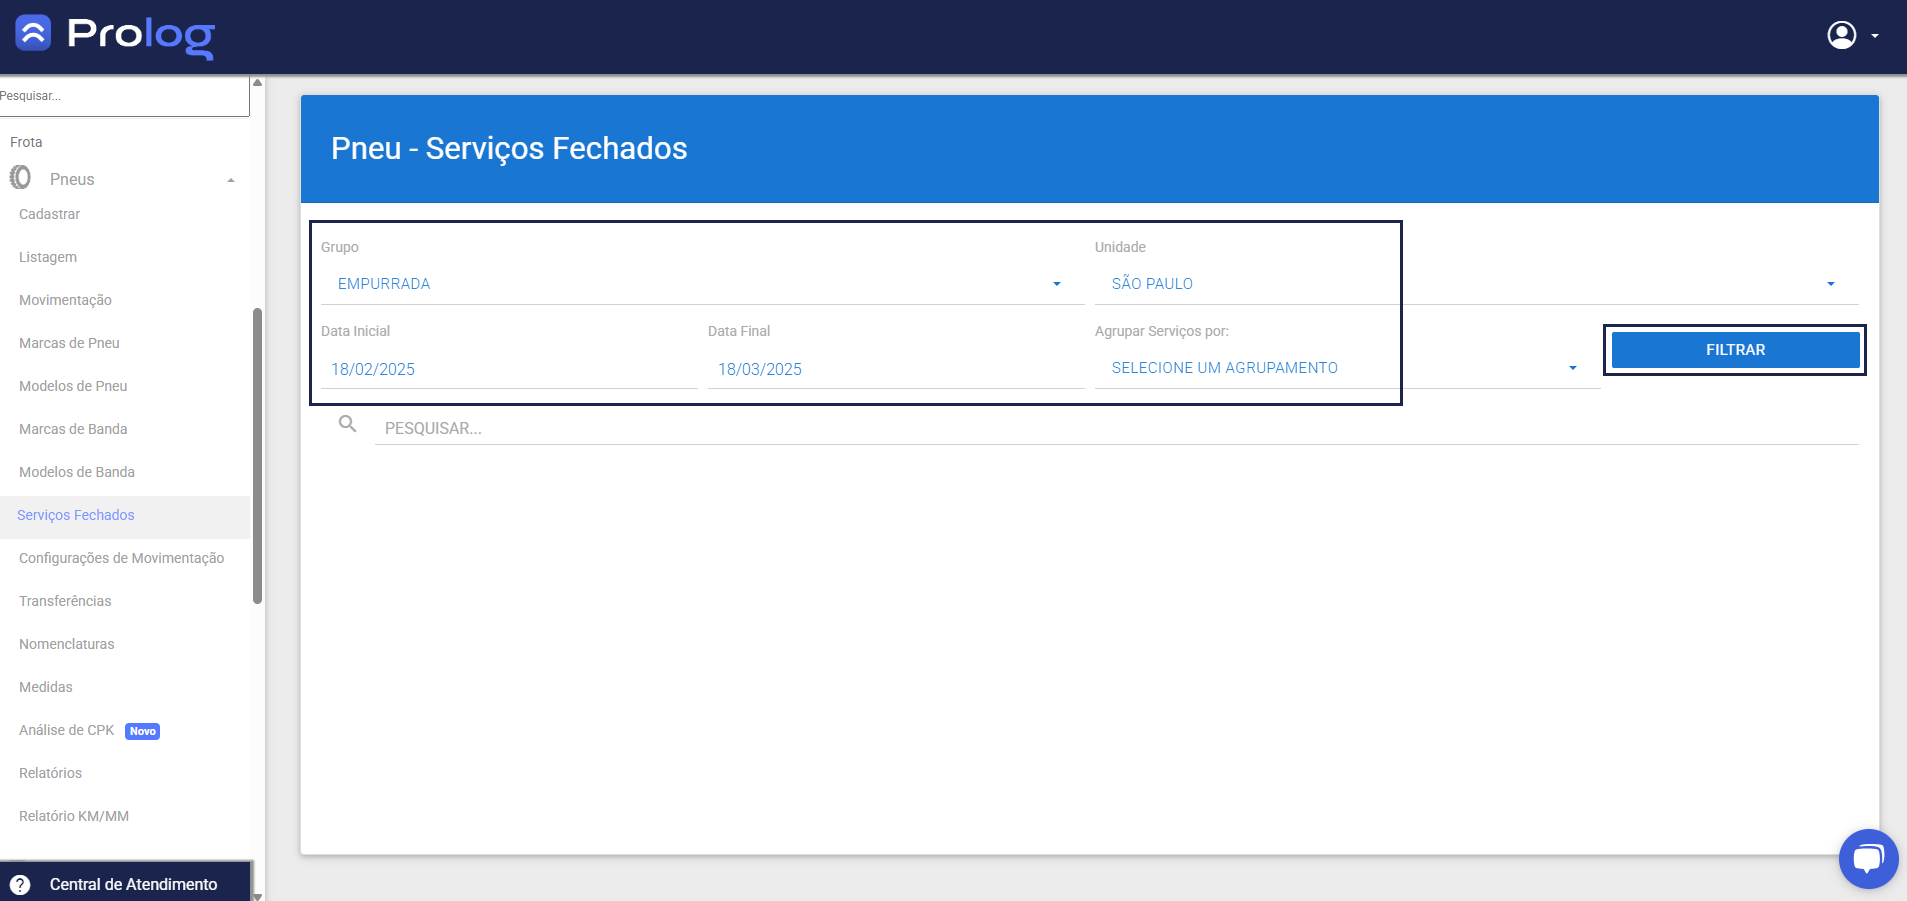Screen dimensions: 1907x901
Task: Open the Unidade dropdown showing SÃO PAULO
Action: point(1474,284)
